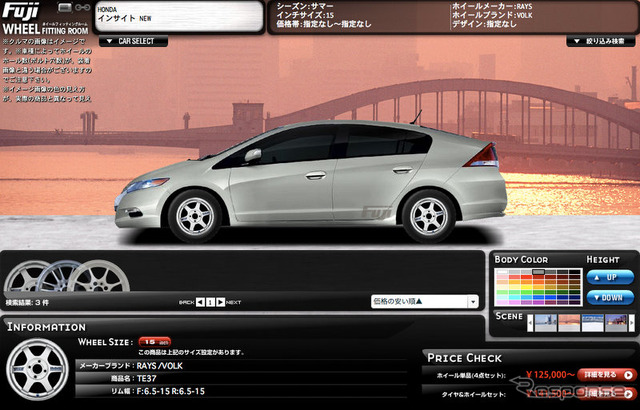This screenshot has width=640, height=410.
Task: Pick the white body color swatch
Action: coord(502,272)
